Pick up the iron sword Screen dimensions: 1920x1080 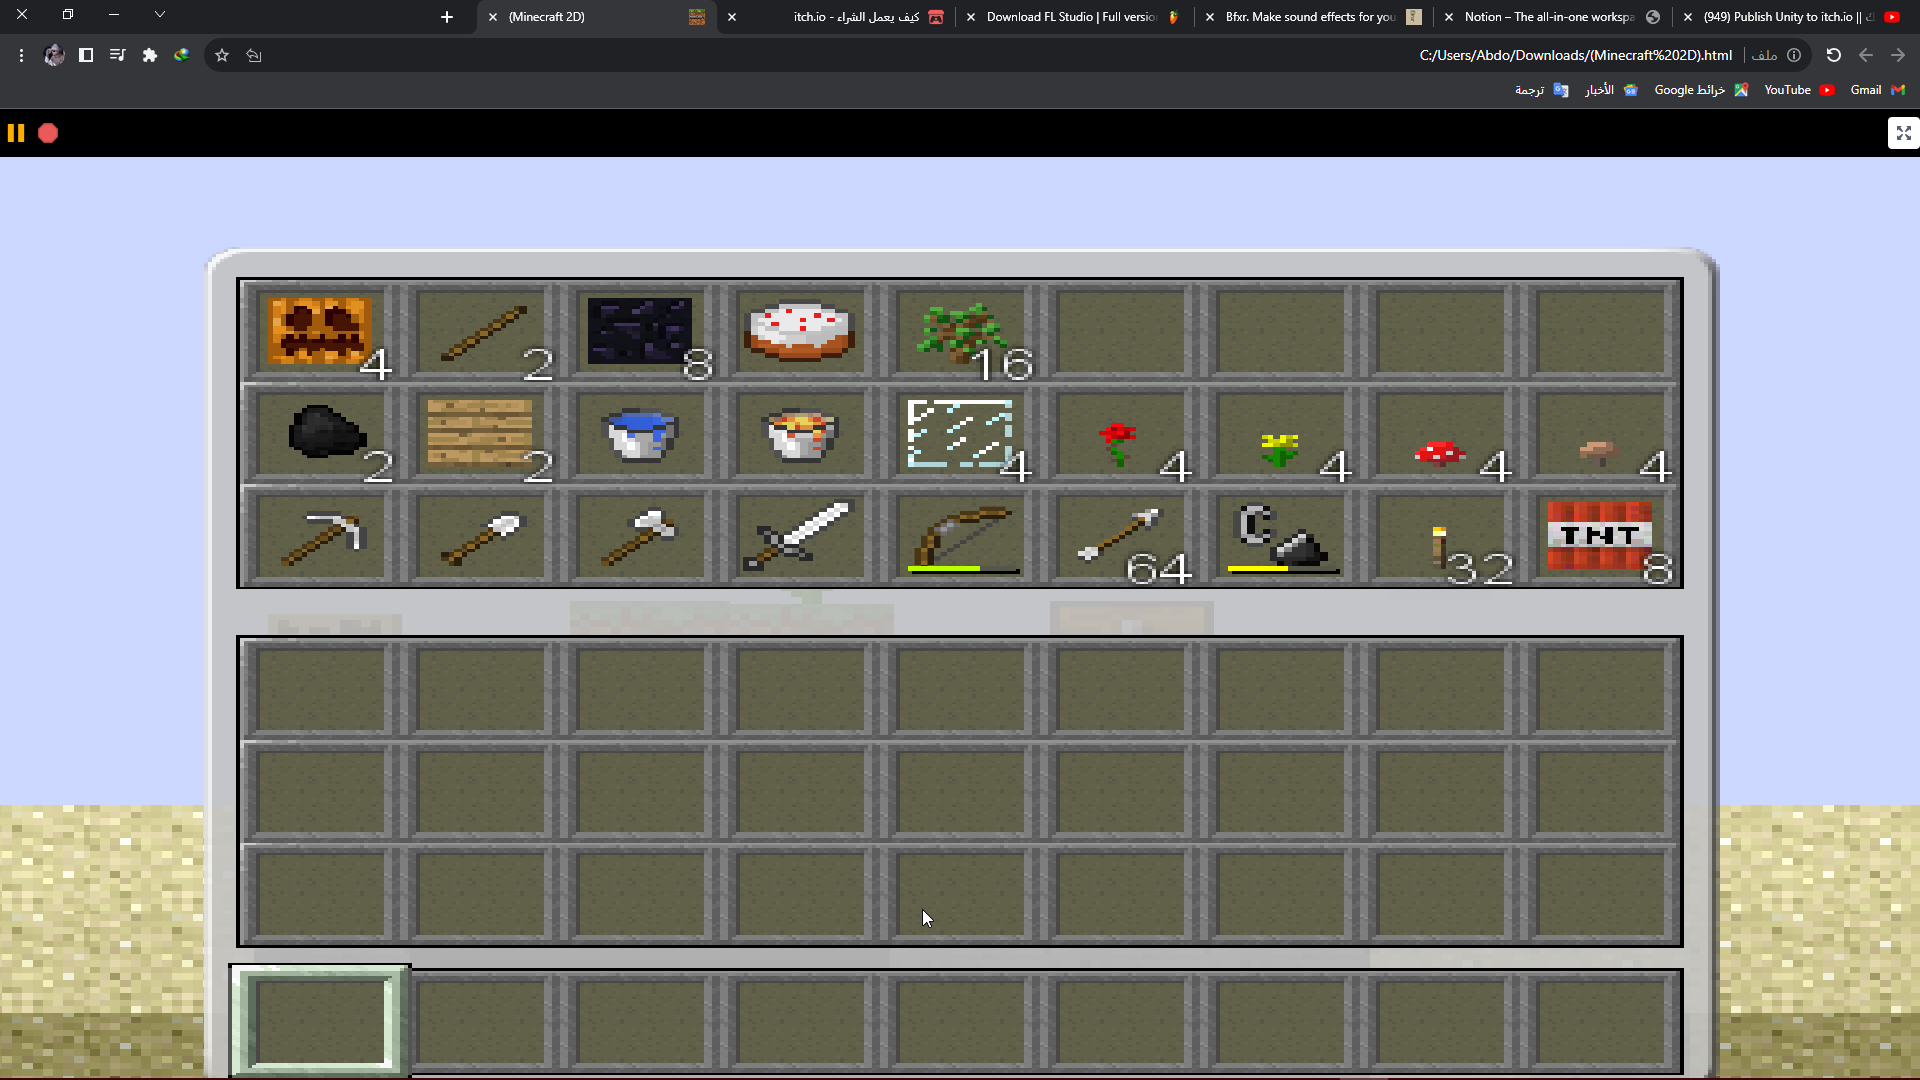(798, 536)
